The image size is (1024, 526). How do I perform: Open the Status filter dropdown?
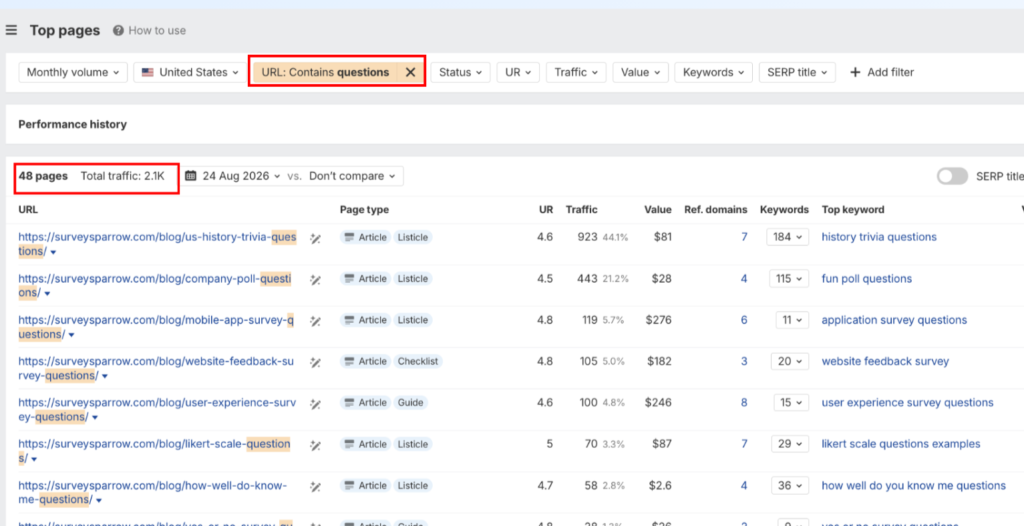coord(460,73)
